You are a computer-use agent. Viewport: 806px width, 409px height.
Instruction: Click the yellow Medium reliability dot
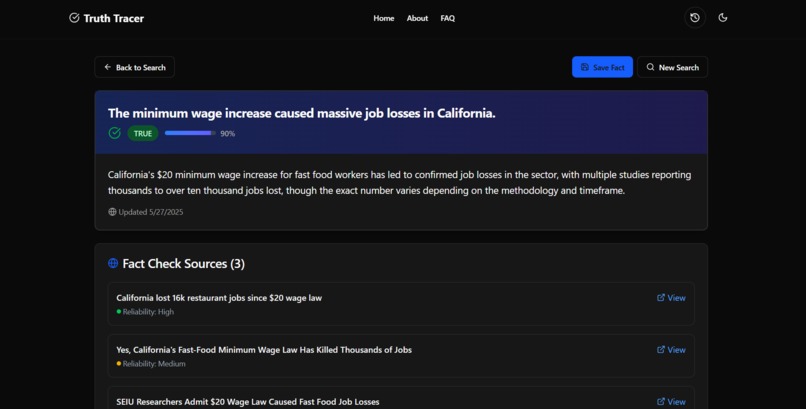point(119,363)
